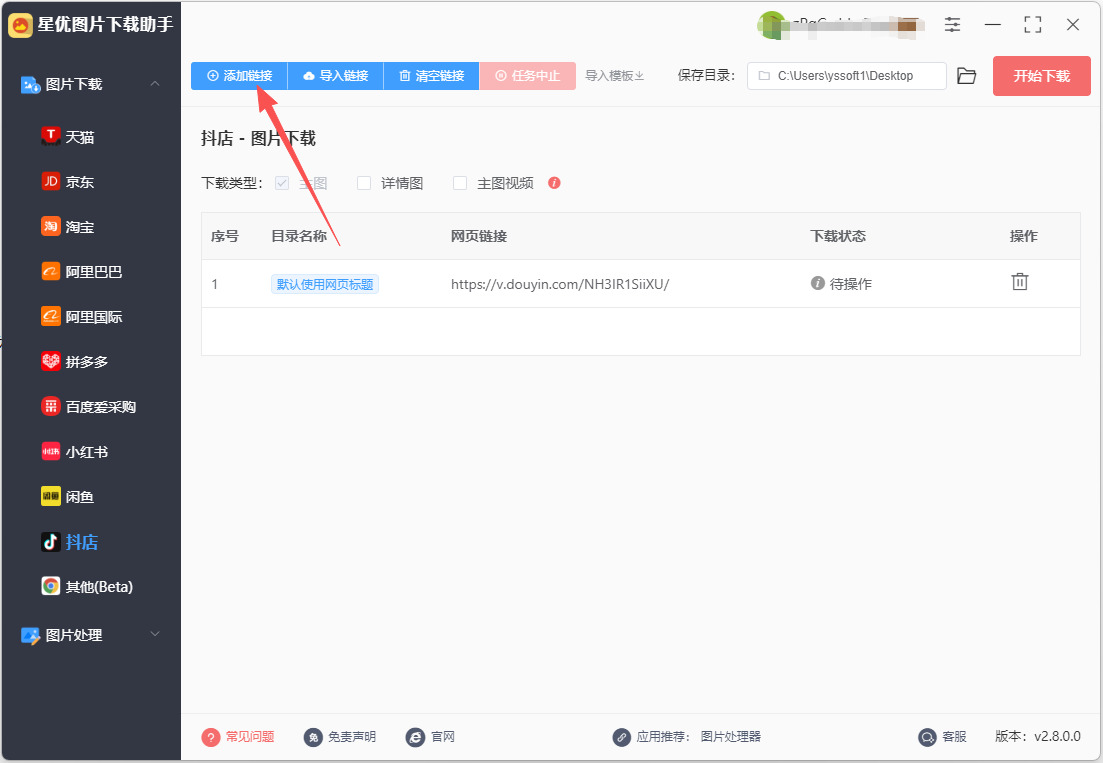This screenshot has width=1103, height=763.
Task: Select 抖店 in the sidebar
Action: (x=69, y=541)
